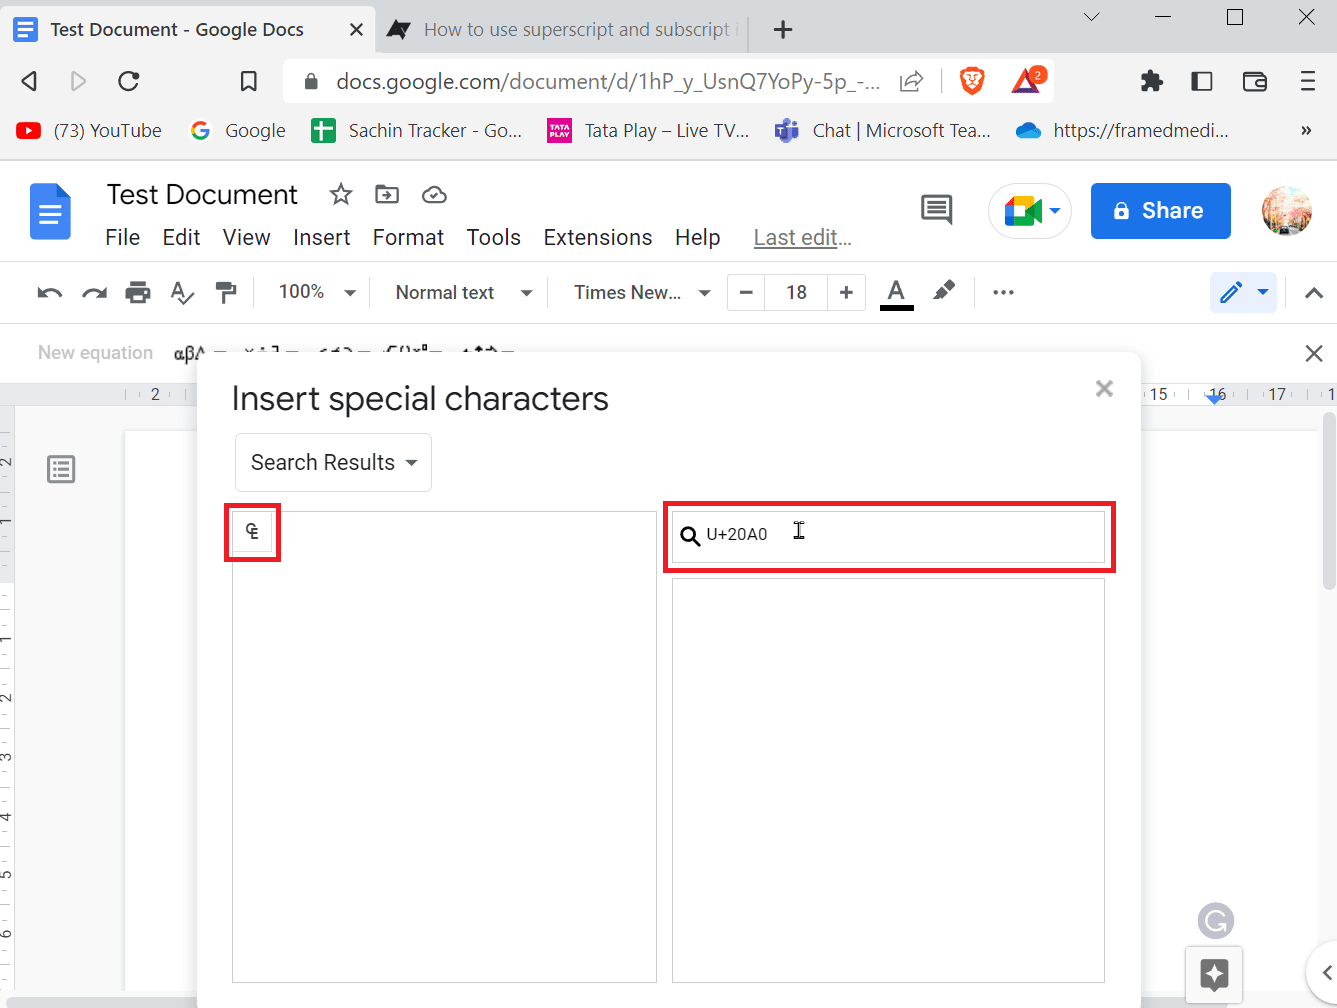Open the Format menu
This screenshot has height=1008, width=1337.
(408, 237)
